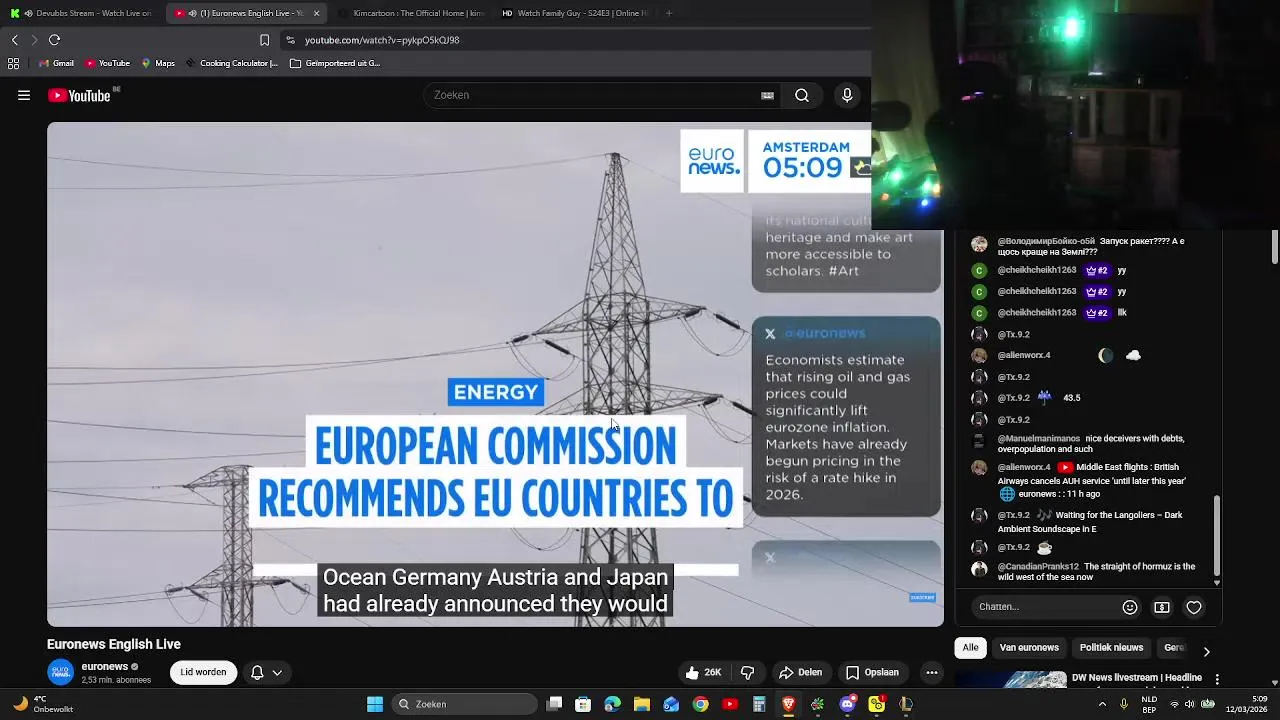1280x720 pixels.
Task: Start voice search with the microphone
Action: click(847, 96)
